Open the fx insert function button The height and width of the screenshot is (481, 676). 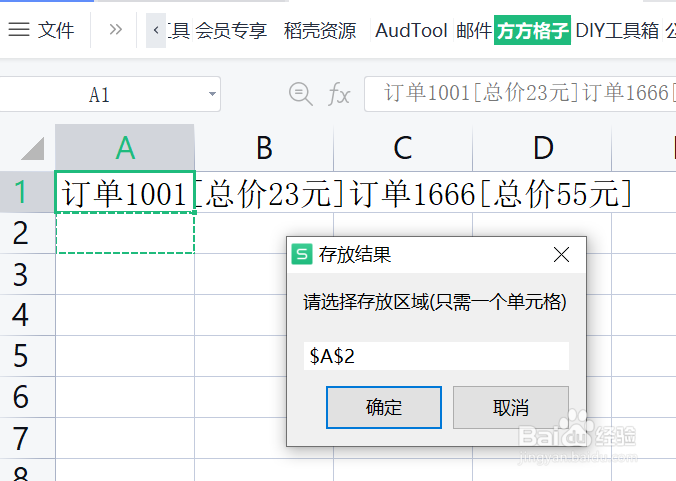[339, 94]
